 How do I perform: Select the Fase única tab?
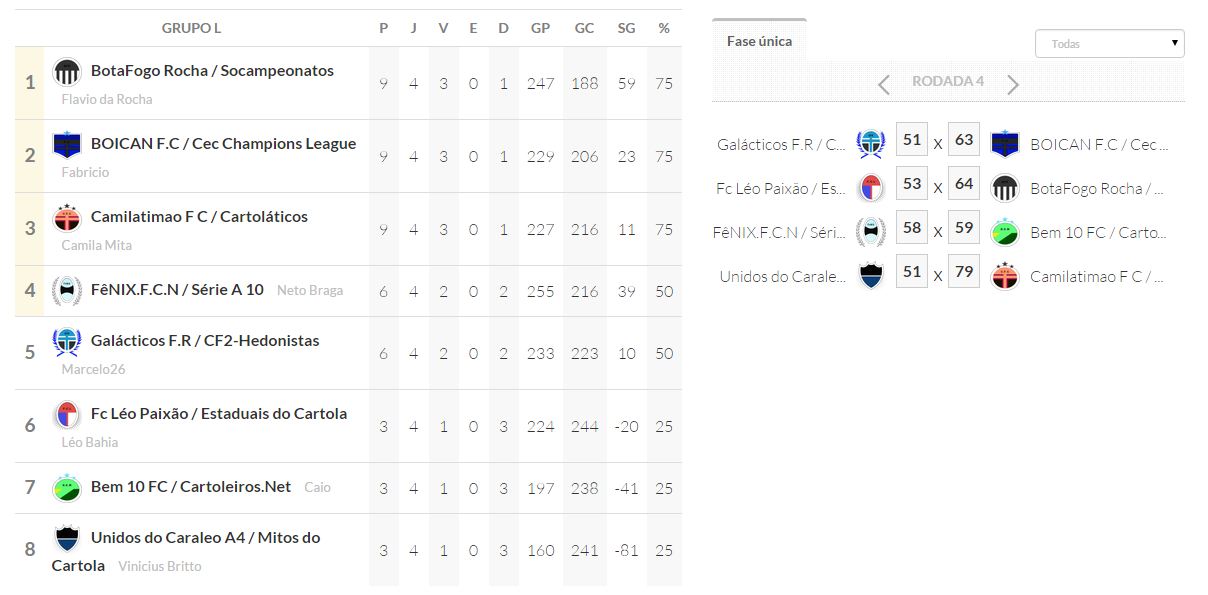(759, 41)
